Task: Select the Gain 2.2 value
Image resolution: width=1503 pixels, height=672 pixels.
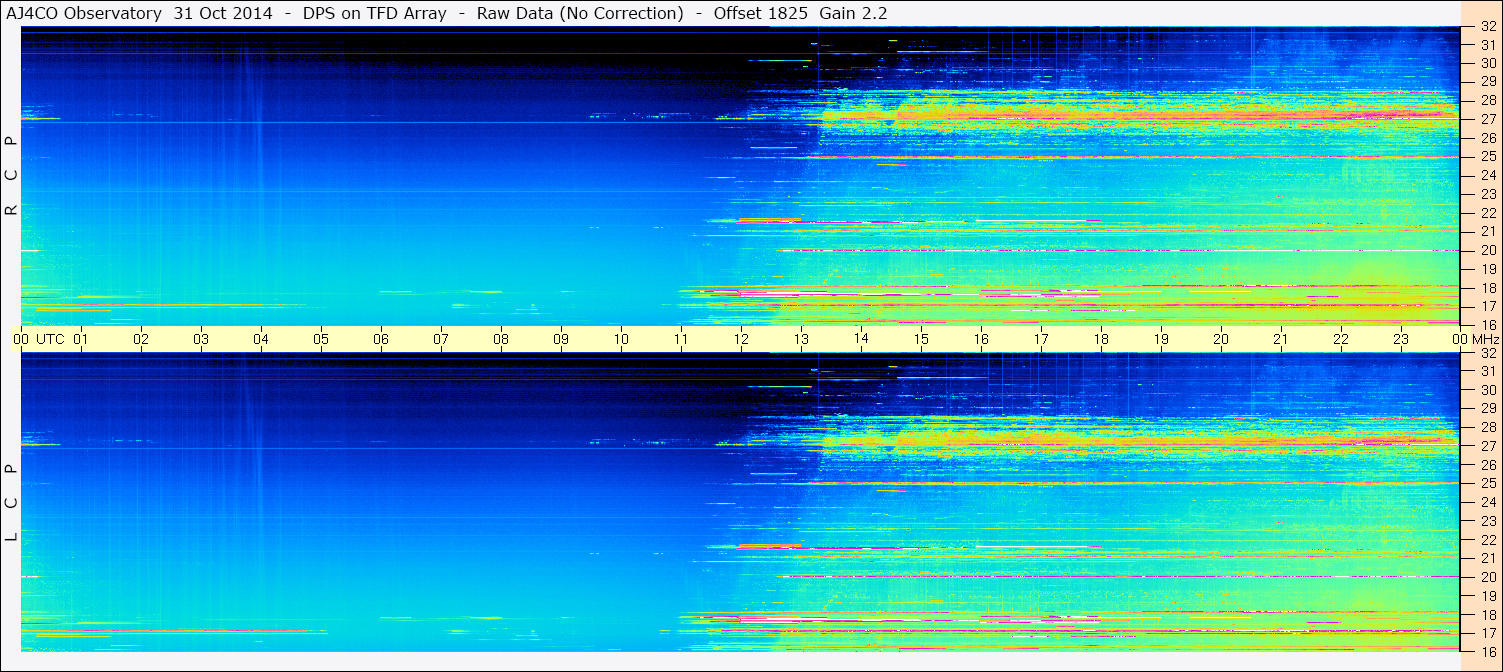Action: tap(853, 13)
